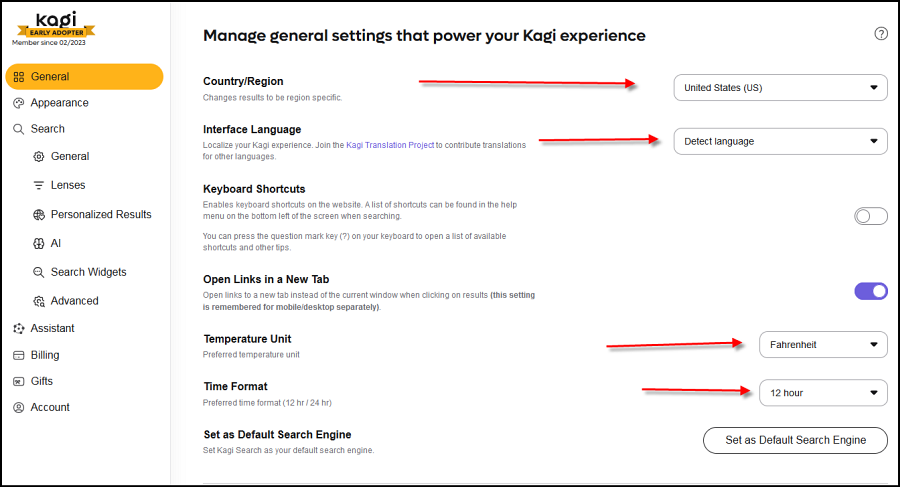Click the Assistant icon in sidebar
Screen dimensions: 900x487
point(19,328)
